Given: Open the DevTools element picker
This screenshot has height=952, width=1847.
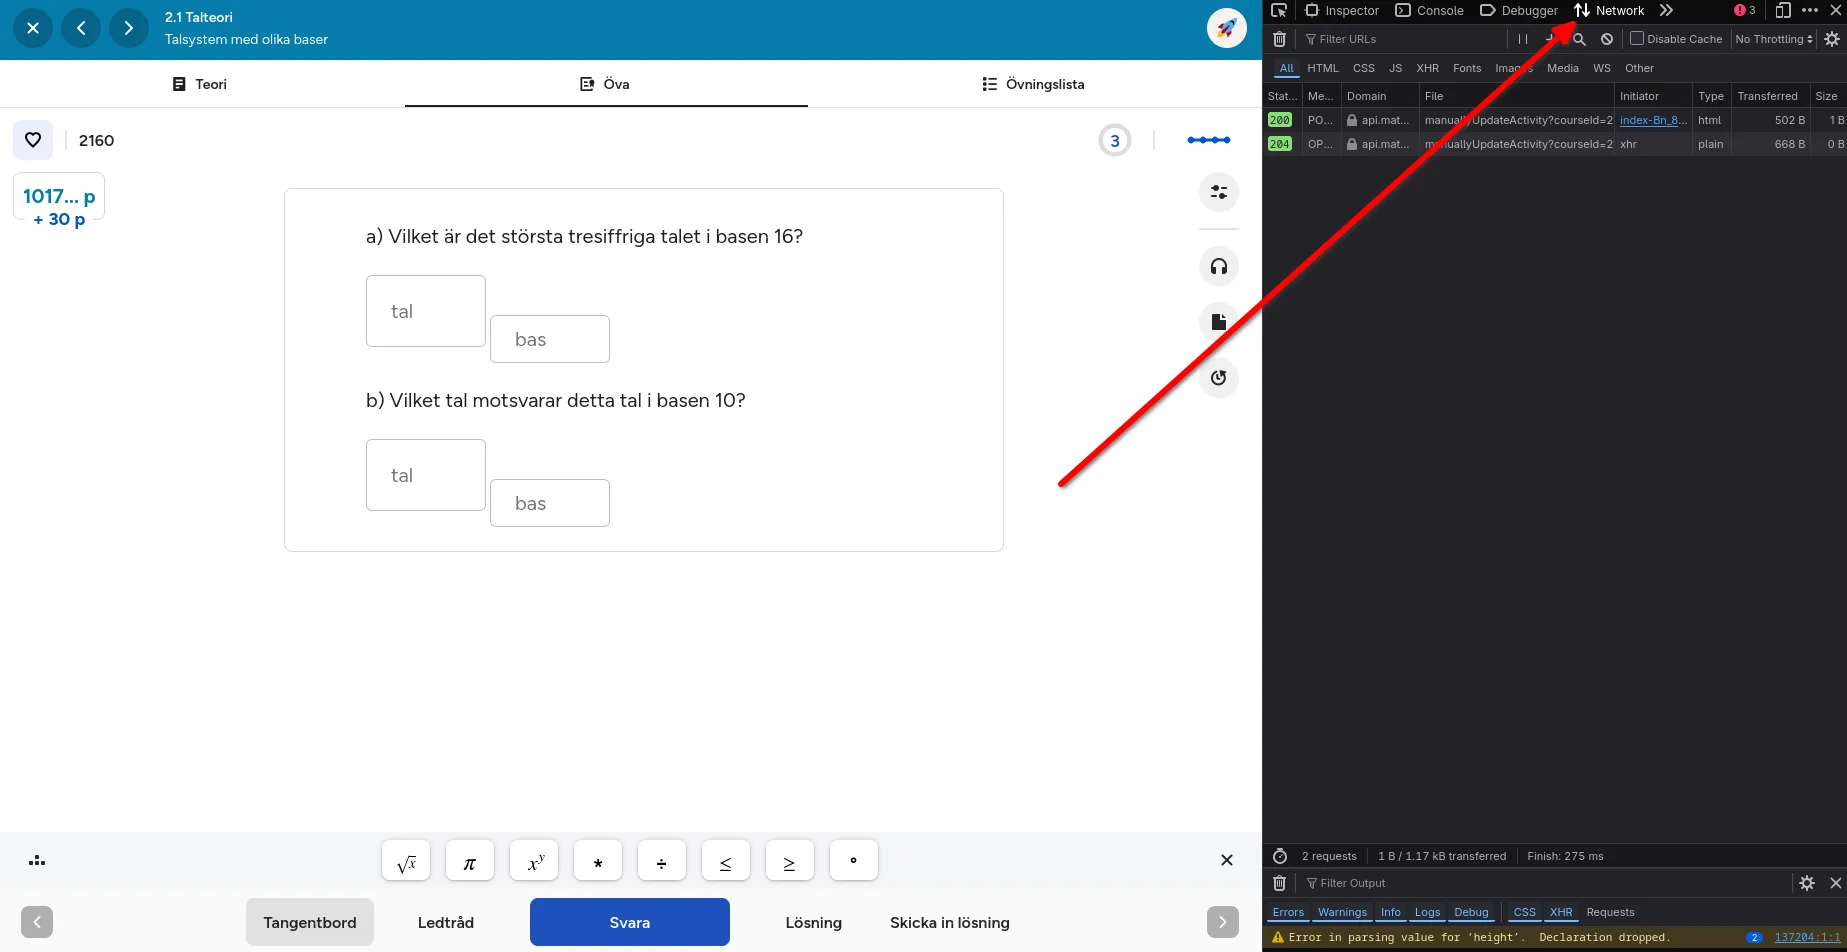Looking at the screenshot, I should tap(1279, 11).
